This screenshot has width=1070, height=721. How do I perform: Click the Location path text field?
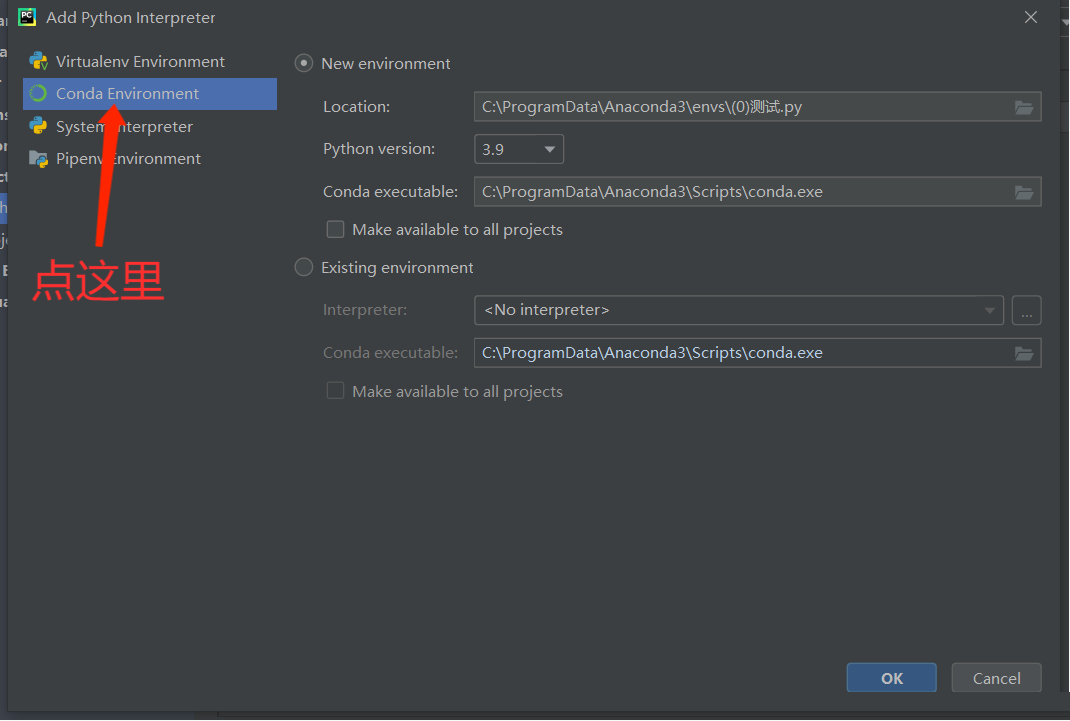[x=740, y=107]
